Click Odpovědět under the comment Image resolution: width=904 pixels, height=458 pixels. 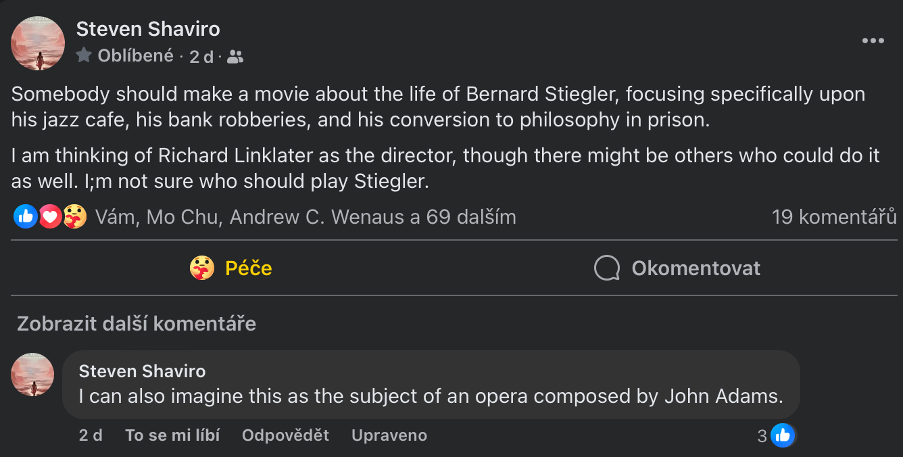point(285,435)
